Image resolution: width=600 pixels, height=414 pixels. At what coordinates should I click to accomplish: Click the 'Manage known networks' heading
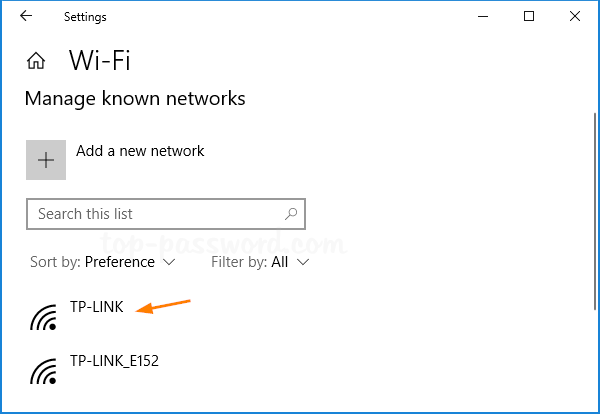[135, 98]
